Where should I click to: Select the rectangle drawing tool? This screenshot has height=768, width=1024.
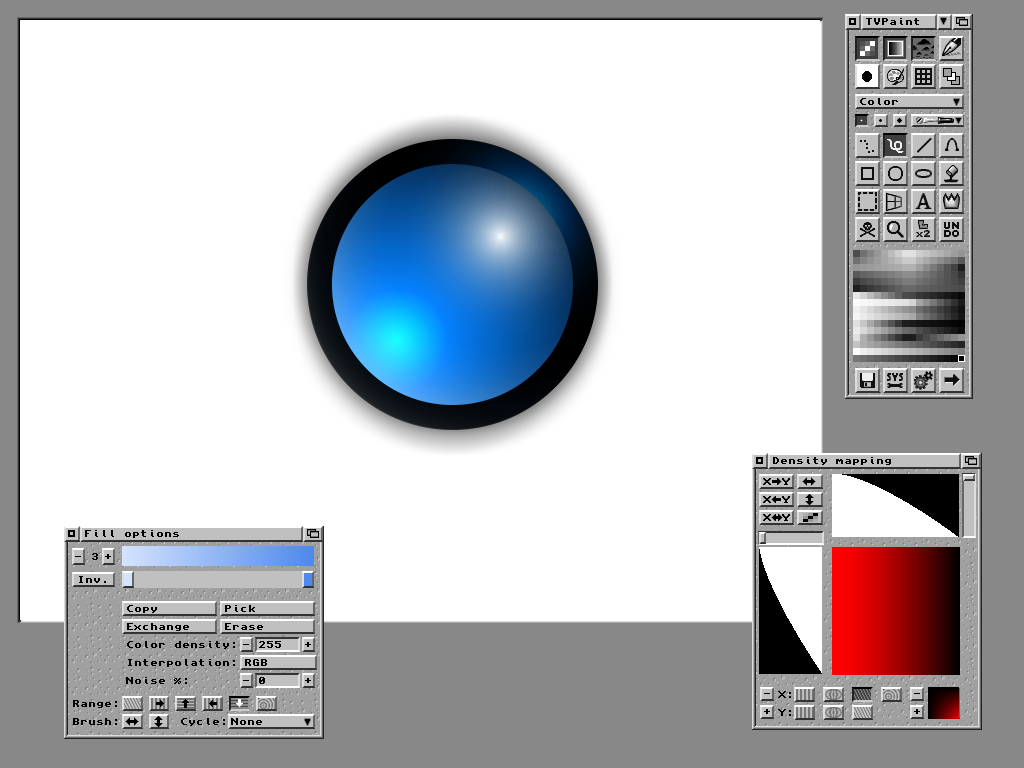pos(867,173)
